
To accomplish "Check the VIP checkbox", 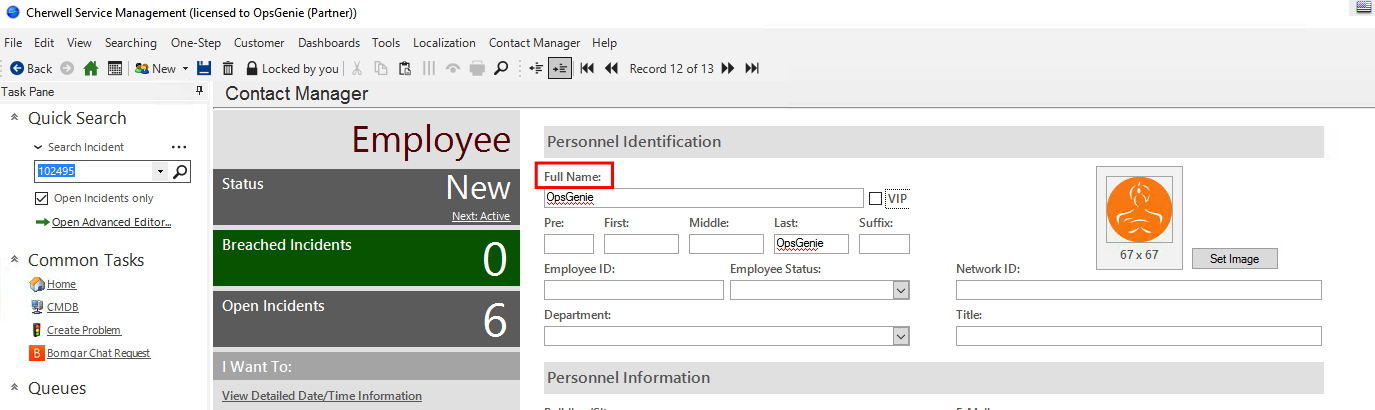I will (x=876, y=198).
